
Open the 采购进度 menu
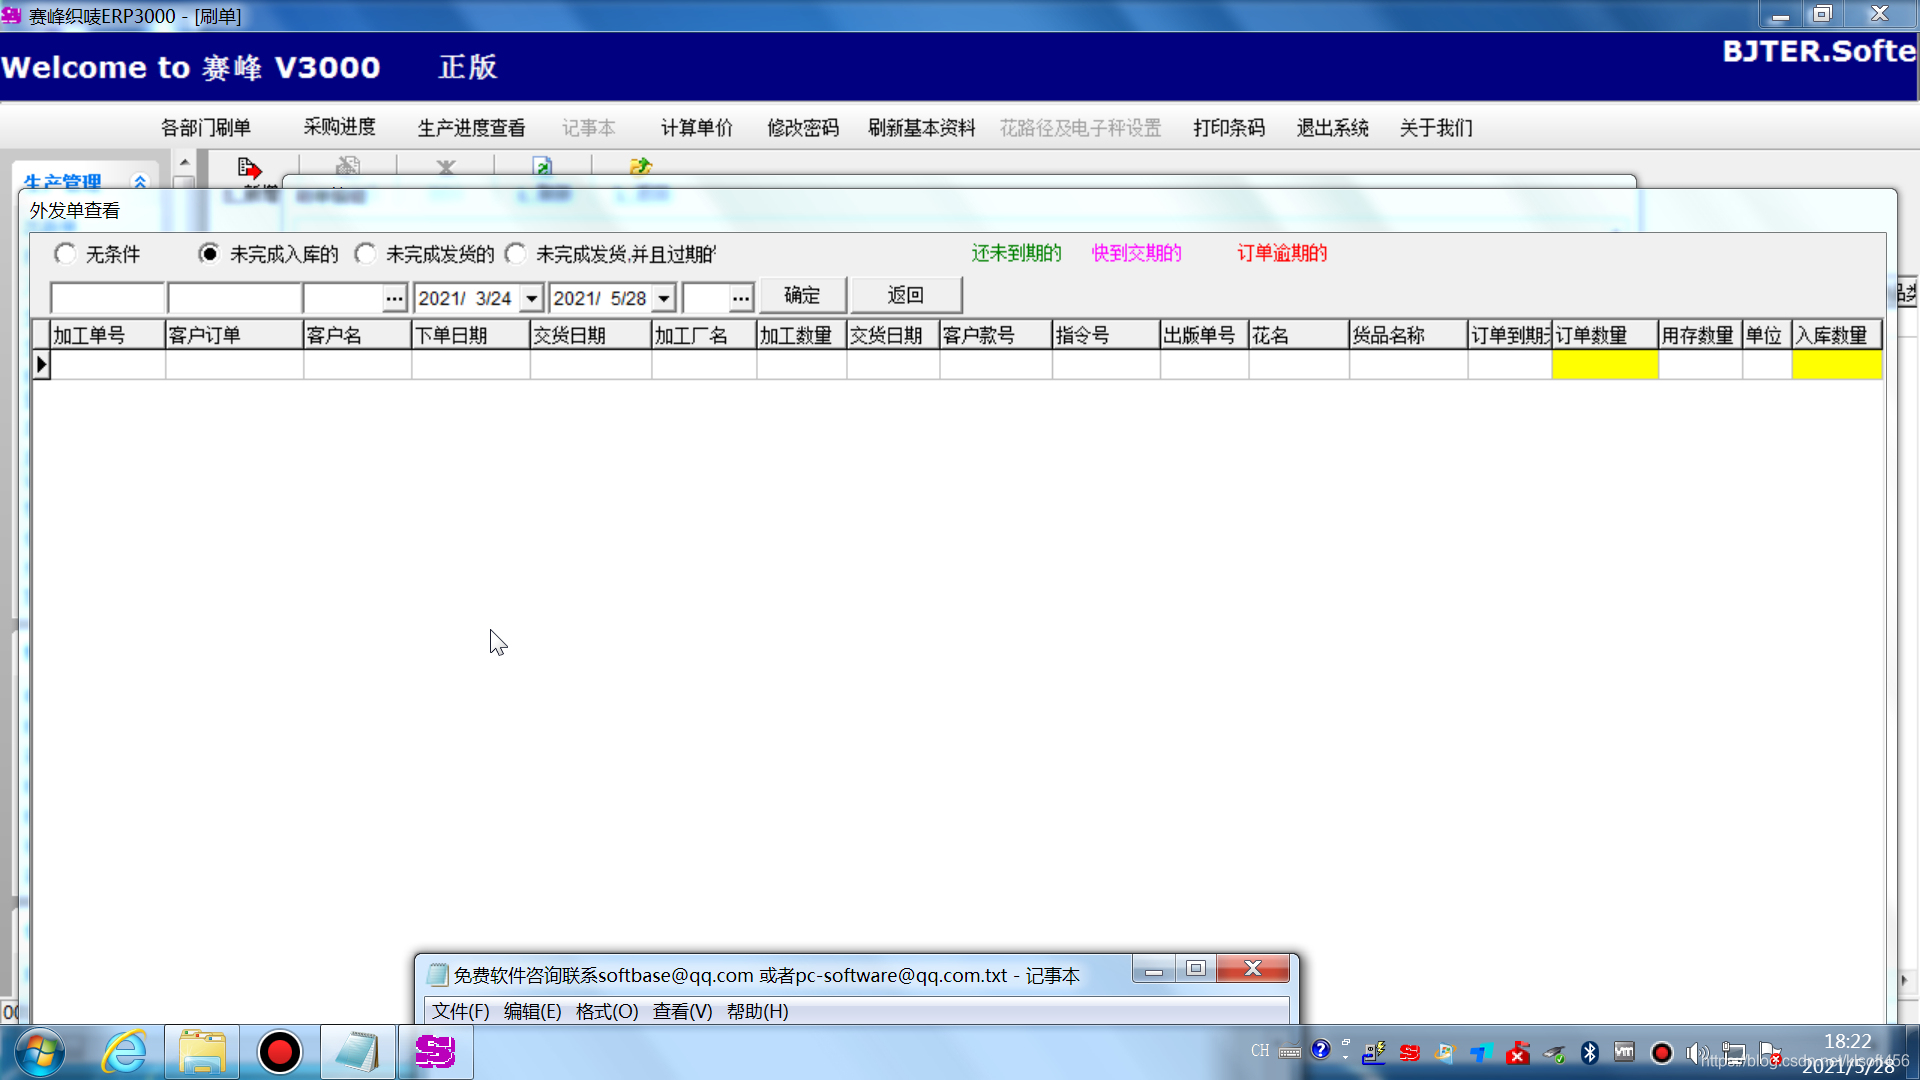(x=341, y=128)
